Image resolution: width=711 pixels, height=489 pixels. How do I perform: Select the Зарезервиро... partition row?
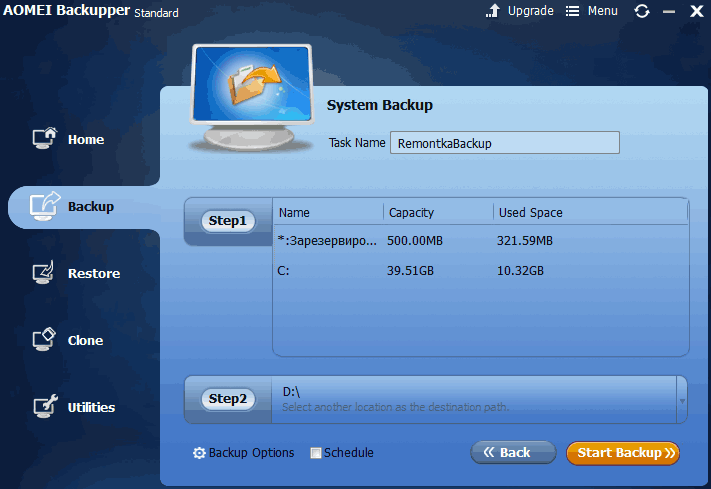481,240
